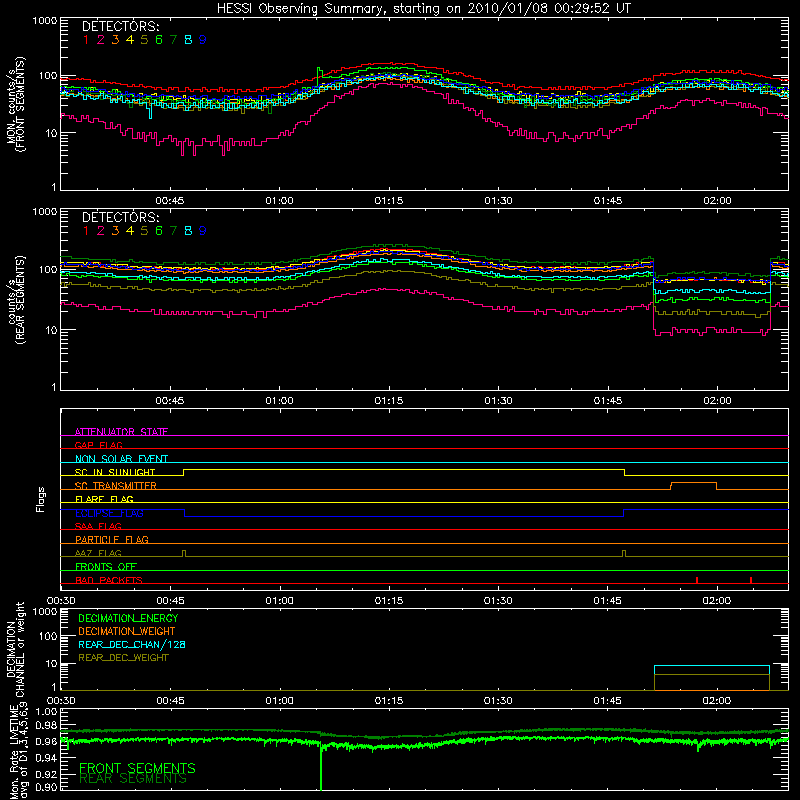800x800 pixels.
Task: Click 02:00 tick label under rear segments plot
Action: [717, 401]
